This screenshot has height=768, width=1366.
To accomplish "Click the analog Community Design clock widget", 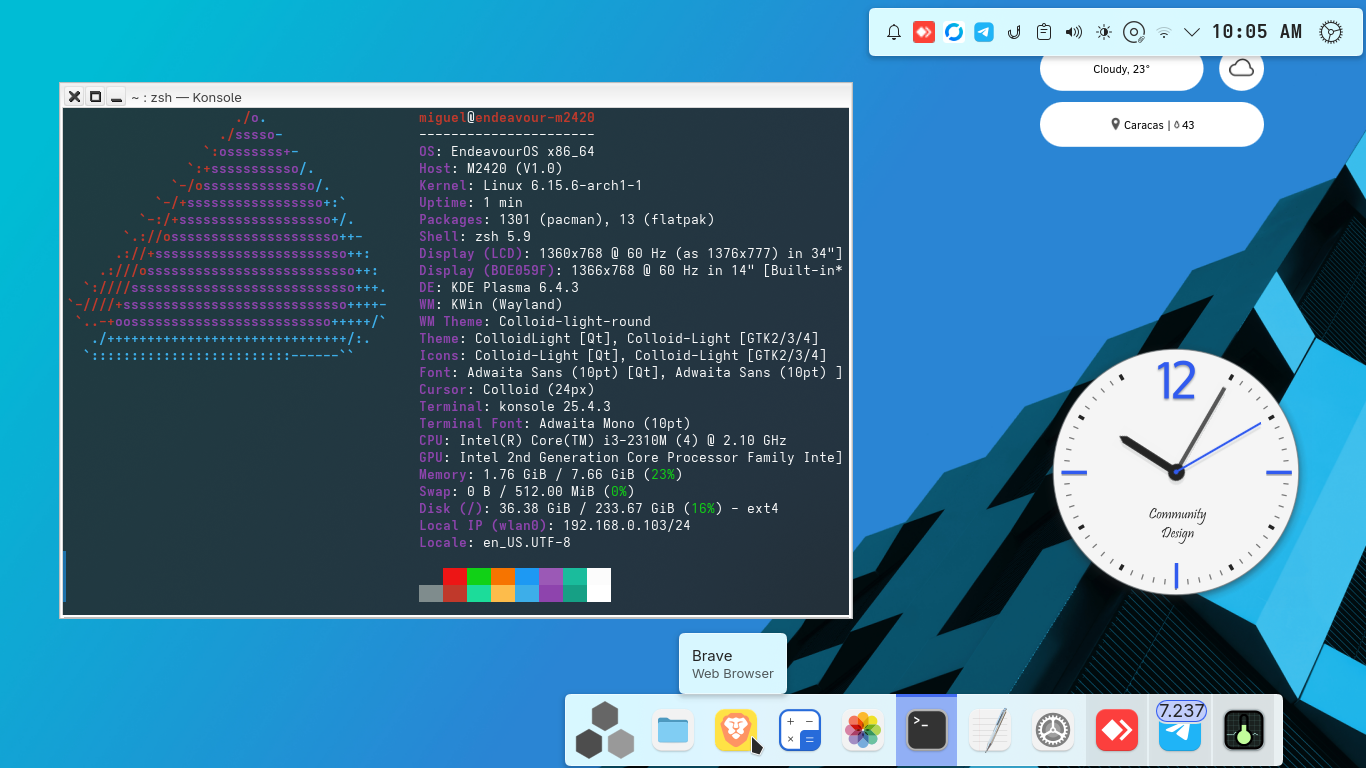I will [1176, 471].
